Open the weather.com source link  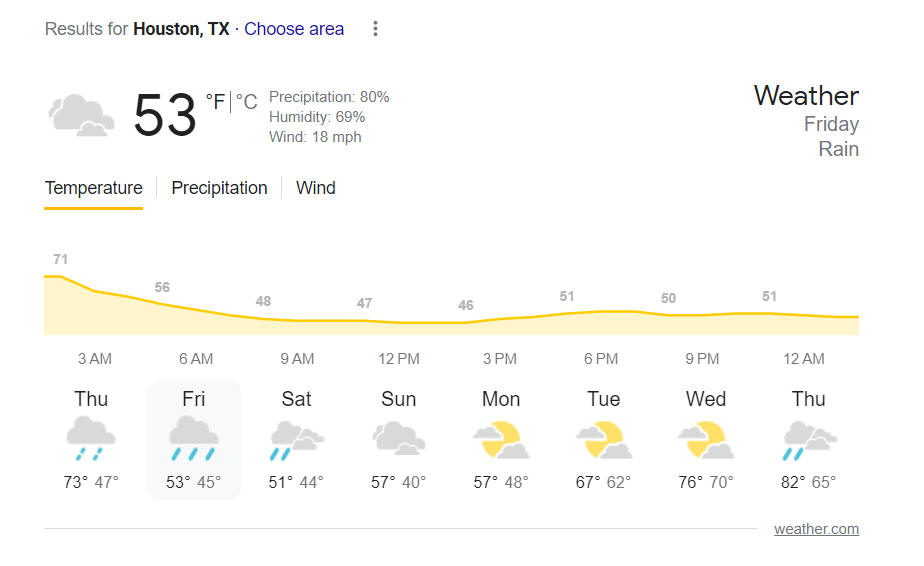[x=816, y=529]
